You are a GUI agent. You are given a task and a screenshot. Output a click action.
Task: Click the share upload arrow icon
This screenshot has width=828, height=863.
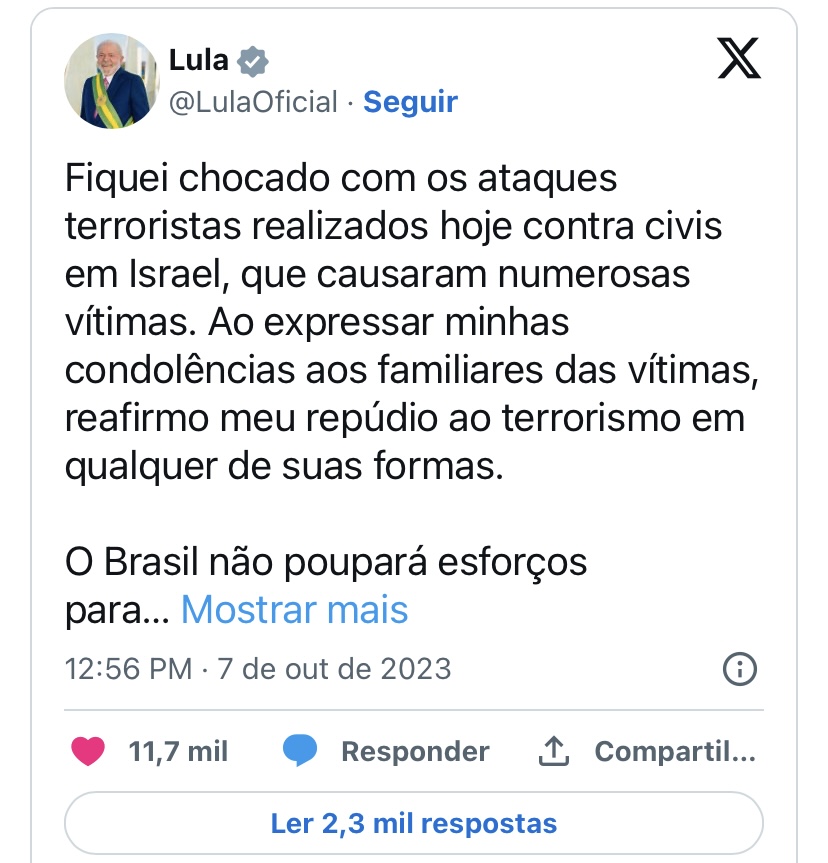[x=553, y=751]
